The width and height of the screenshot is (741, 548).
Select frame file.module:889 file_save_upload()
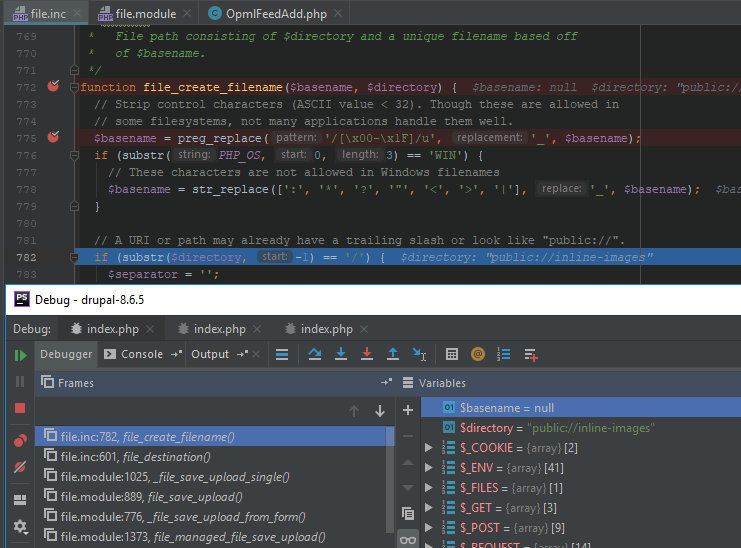(211, 497)
